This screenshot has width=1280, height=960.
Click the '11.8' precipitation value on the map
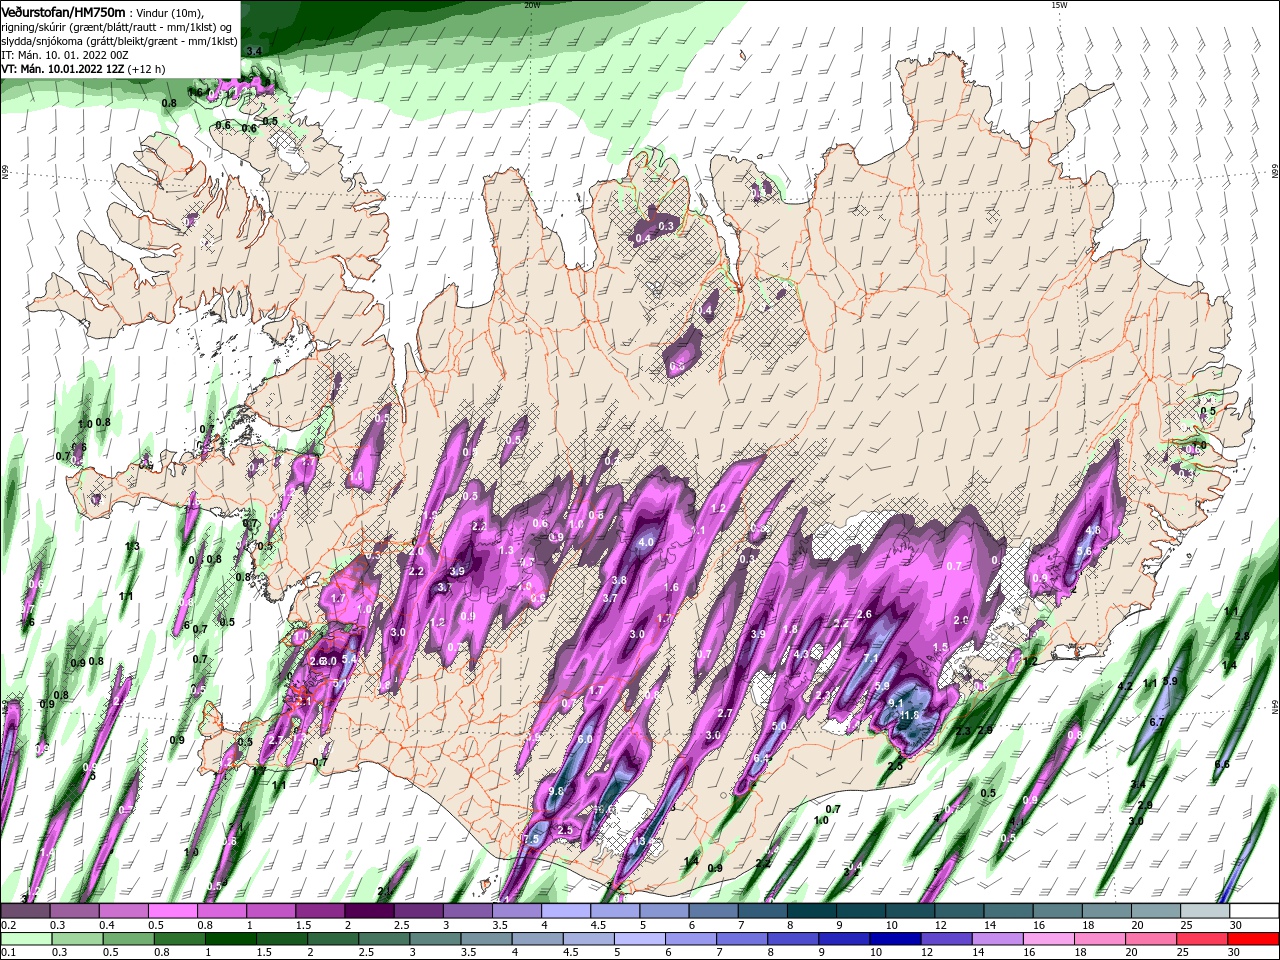tap(910, 715)
